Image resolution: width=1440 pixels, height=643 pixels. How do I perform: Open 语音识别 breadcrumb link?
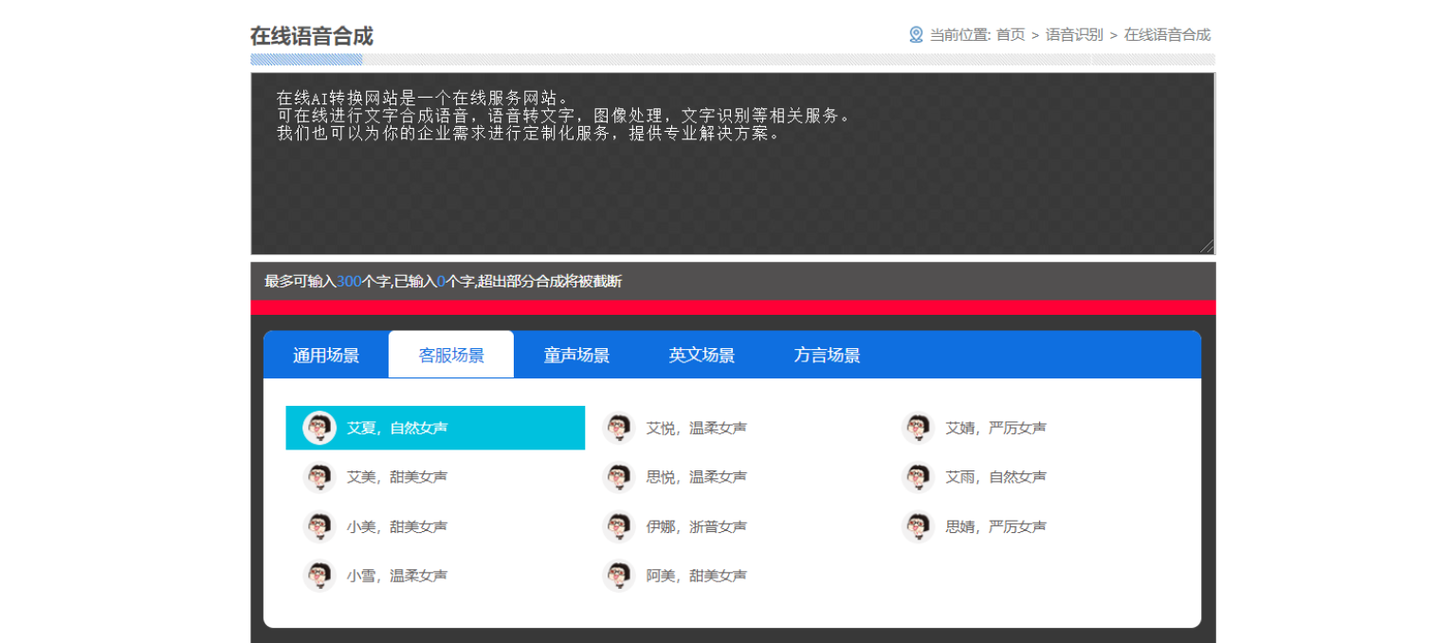click(x=1074, y=35)
